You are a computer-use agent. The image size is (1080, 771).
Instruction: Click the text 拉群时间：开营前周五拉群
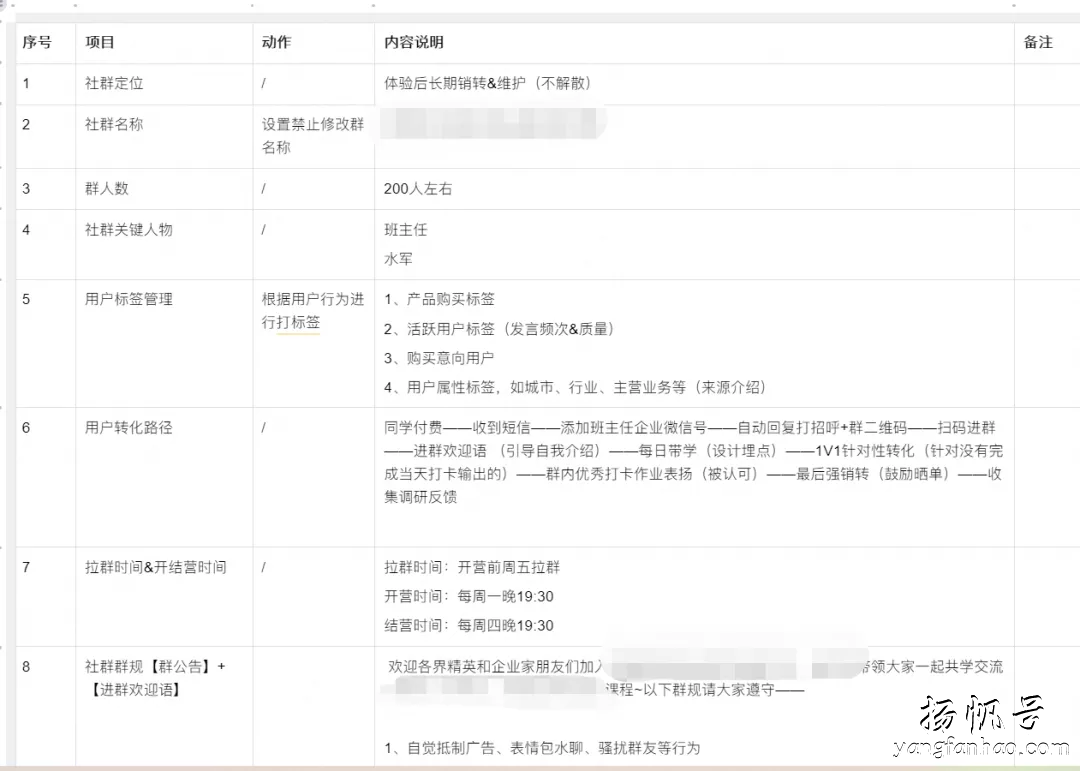click(x=470, y=567)
